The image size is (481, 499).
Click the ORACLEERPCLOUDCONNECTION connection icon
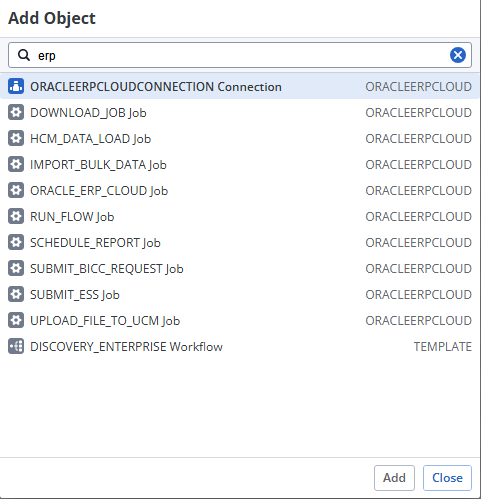(16, 86)
